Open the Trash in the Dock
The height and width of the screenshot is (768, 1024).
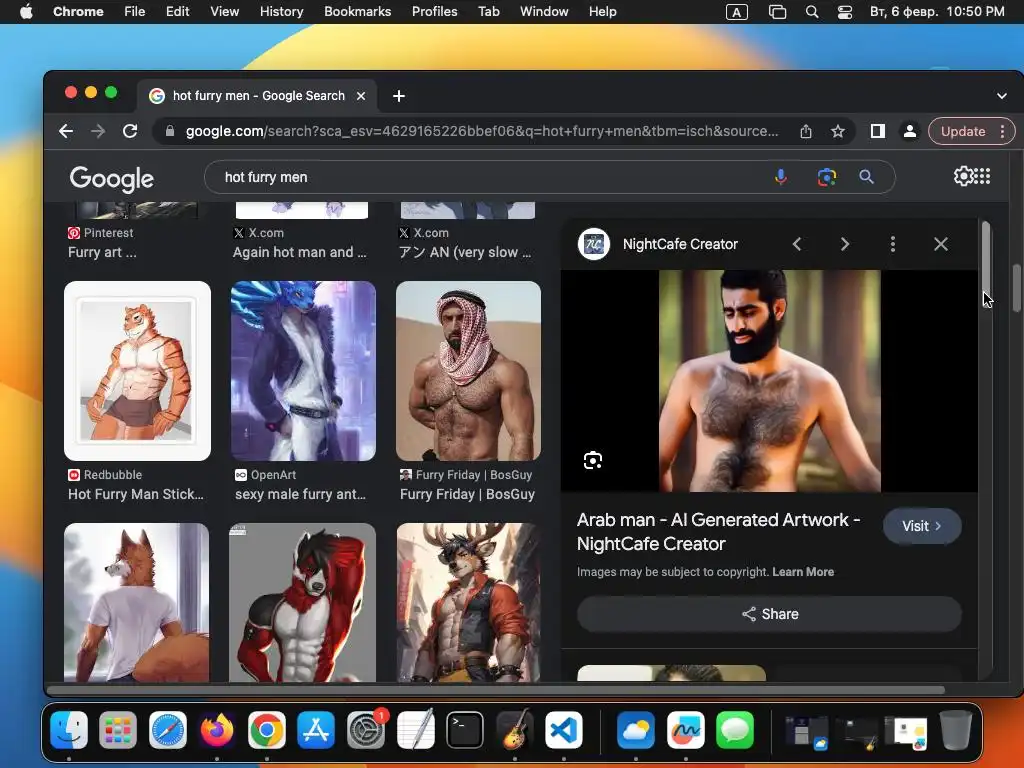coord(955,729)
